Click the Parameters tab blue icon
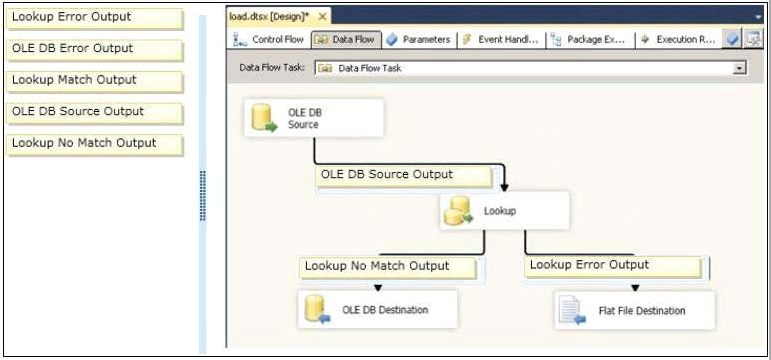 392,40
